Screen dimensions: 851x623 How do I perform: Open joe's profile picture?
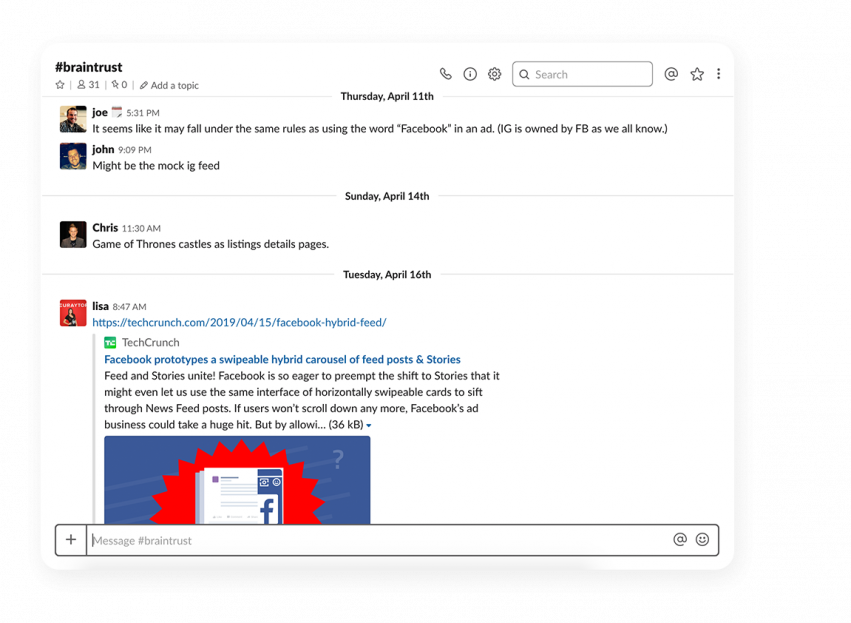(73, 119)
